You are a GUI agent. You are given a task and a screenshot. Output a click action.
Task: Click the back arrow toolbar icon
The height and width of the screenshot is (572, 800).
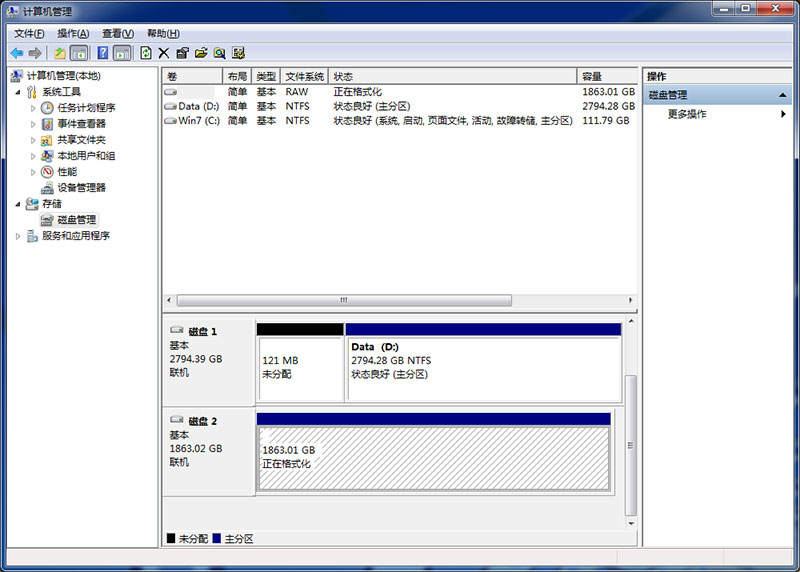[17, 53]
